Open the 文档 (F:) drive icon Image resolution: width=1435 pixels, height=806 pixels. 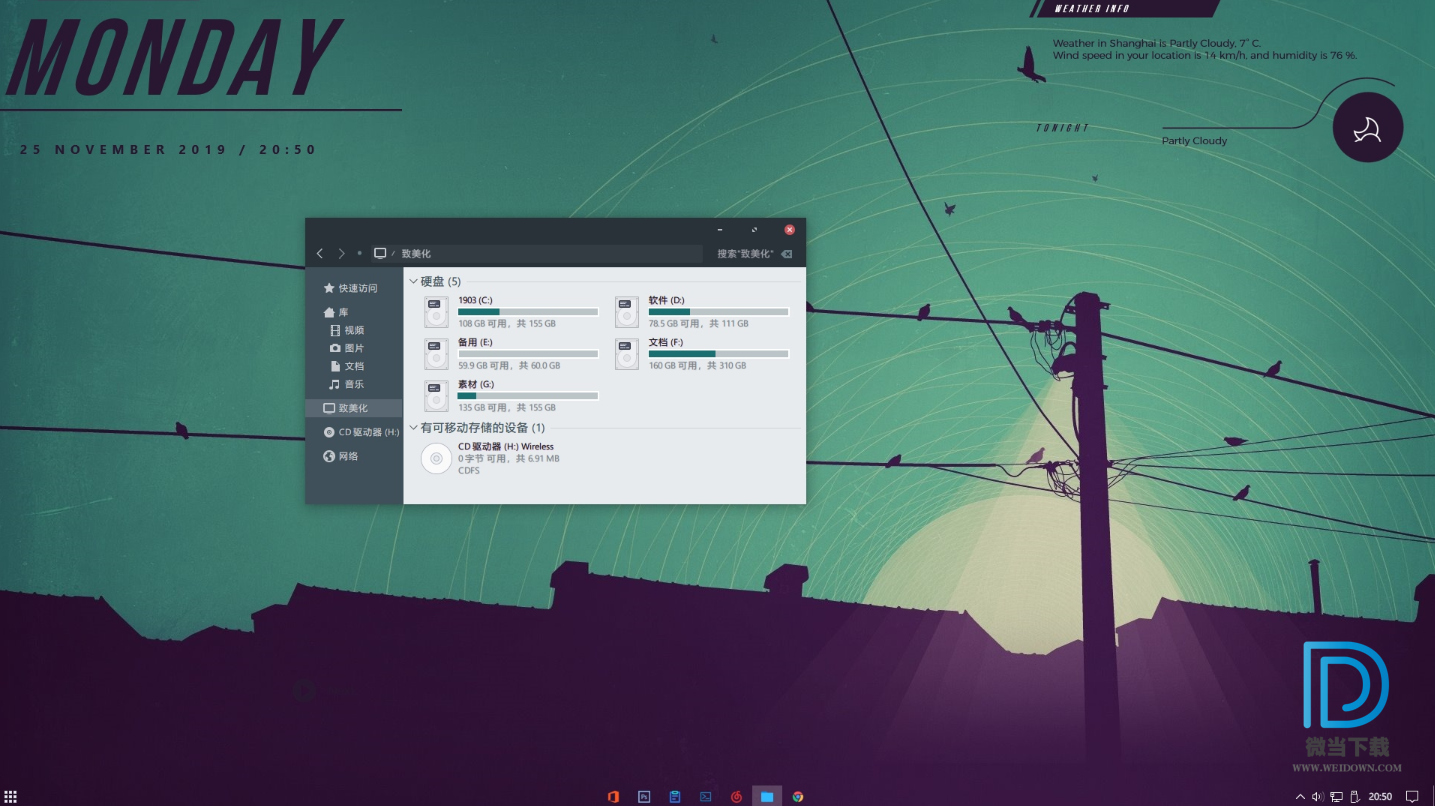coord(627,354)
